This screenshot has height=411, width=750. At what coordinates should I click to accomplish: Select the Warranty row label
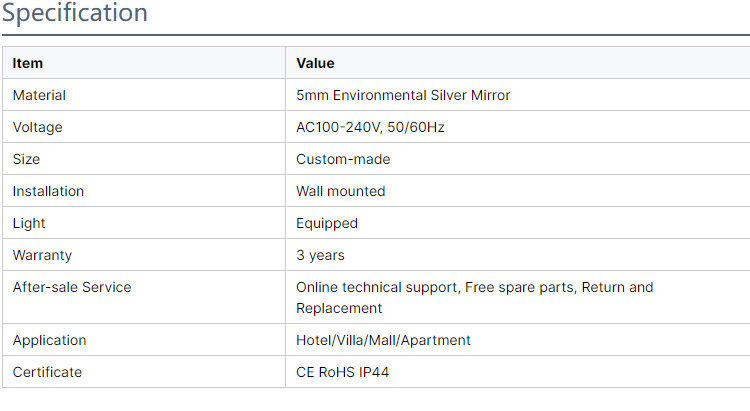click(x=42, y=255)
